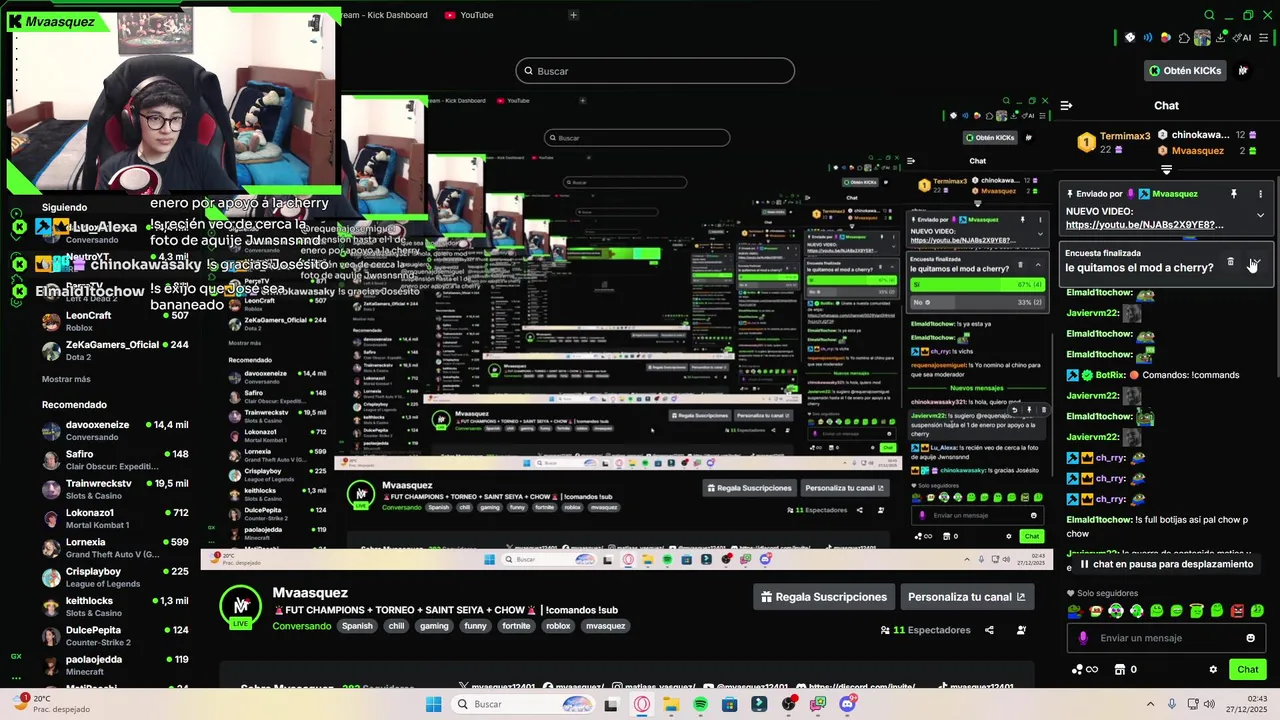Open followed channel LeonCraft
Screen dimensions: 1280x720
coord(115,321)
